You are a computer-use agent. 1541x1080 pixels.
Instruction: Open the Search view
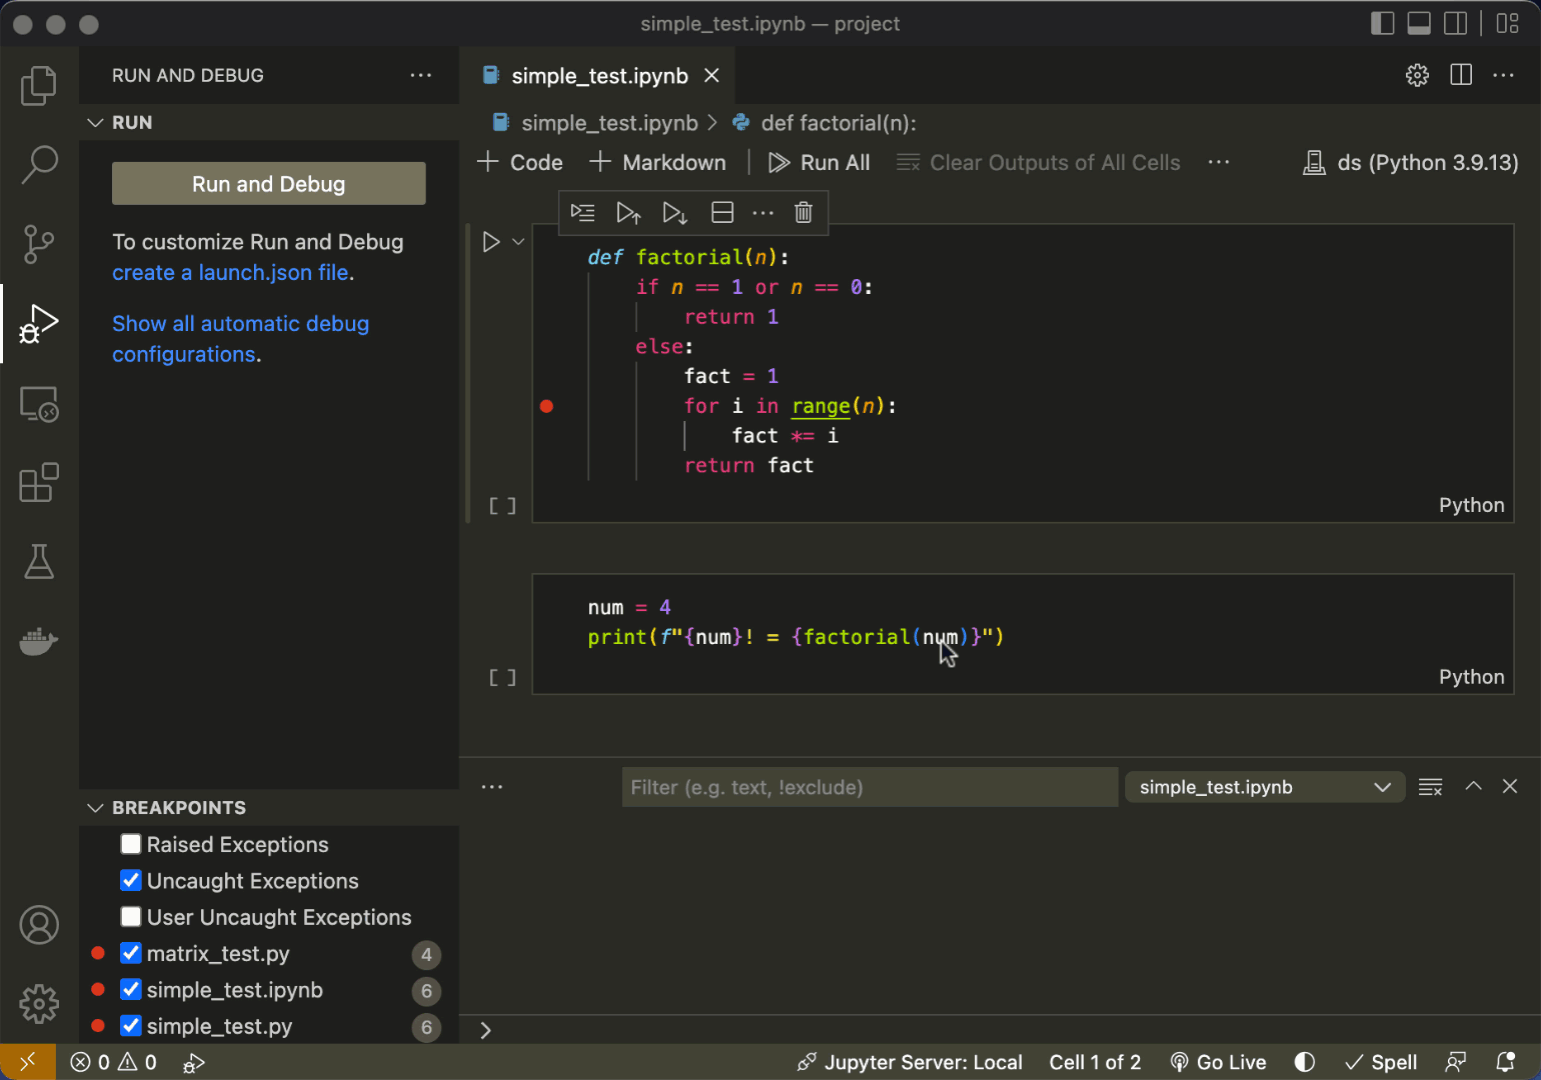[39, 164]
